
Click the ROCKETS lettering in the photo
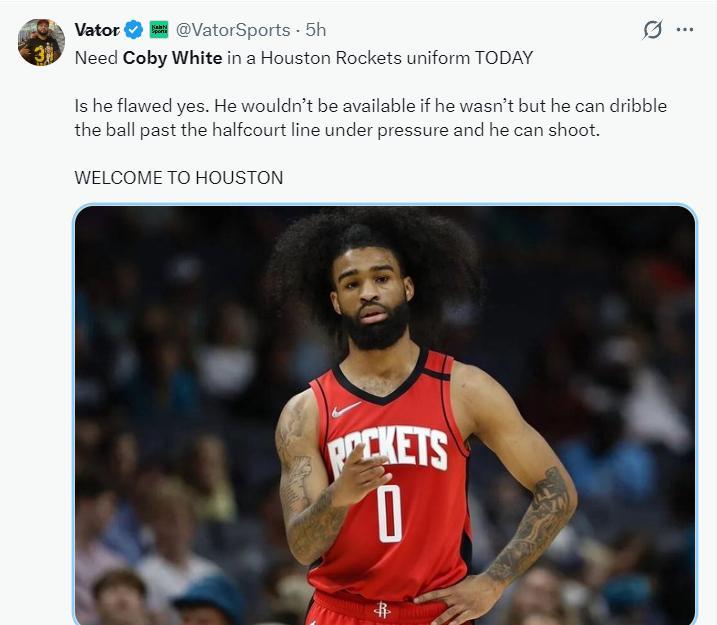388,450
